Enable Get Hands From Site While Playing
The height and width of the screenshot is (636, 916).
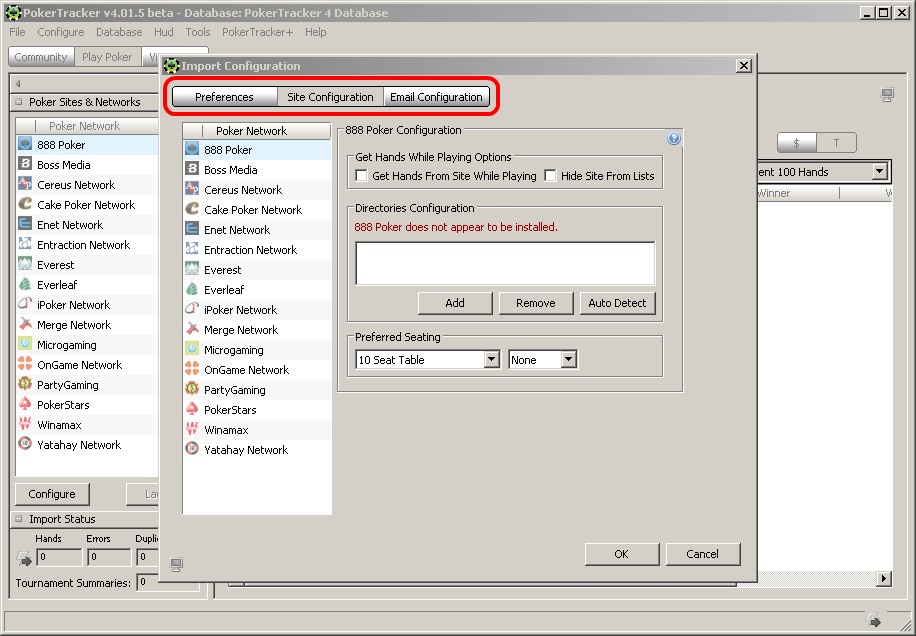362,175
